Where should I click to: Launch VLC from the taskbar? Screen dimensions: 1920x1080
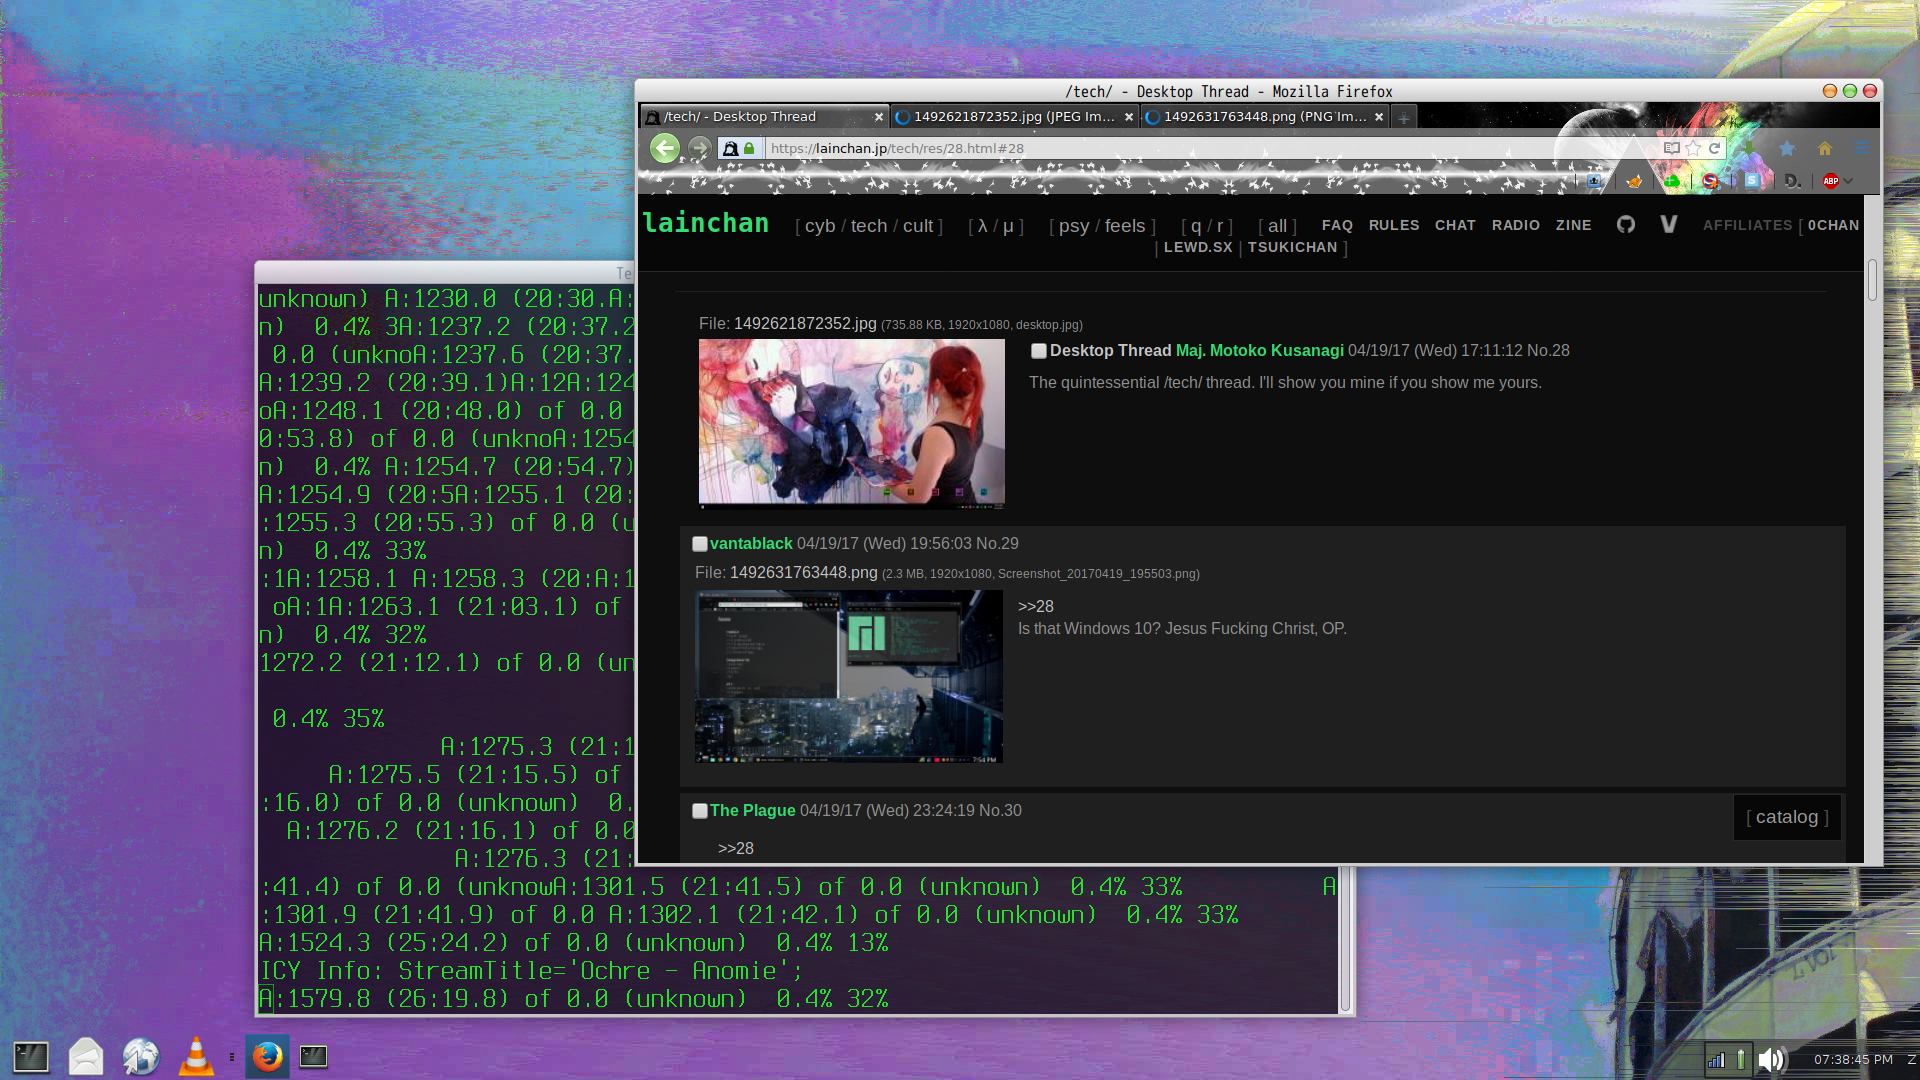[x=196, y=1057]
